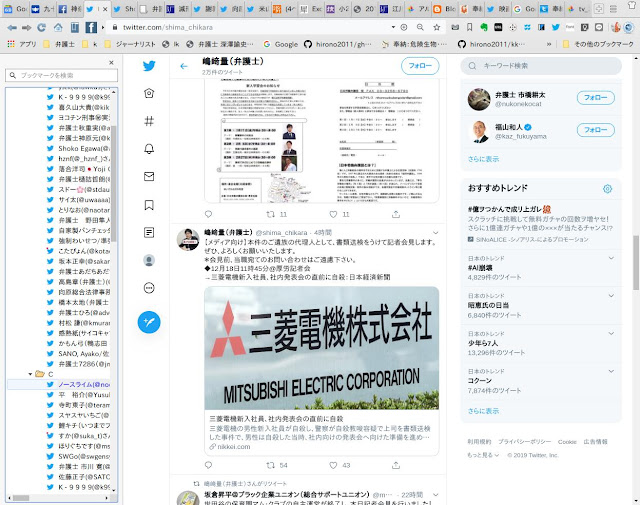Open Shoko Egawa bookmark entry
Viewport: 640px width, 505px height.
point(79,148)
